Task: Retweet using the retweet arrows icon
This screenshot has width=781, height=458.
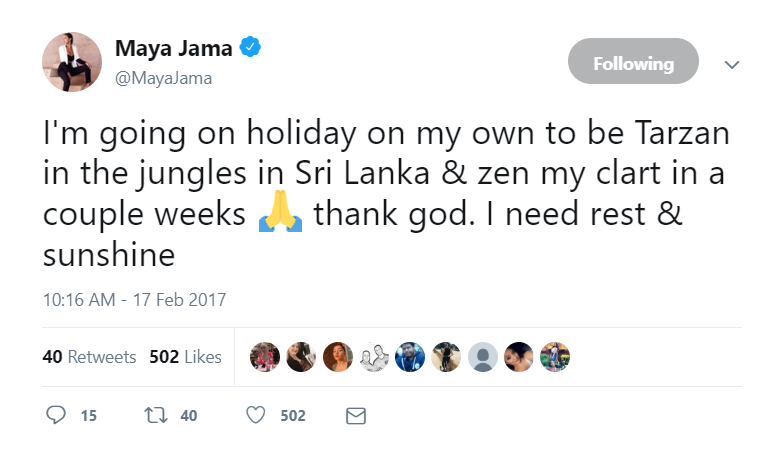Action: click(x=155, y=415)
